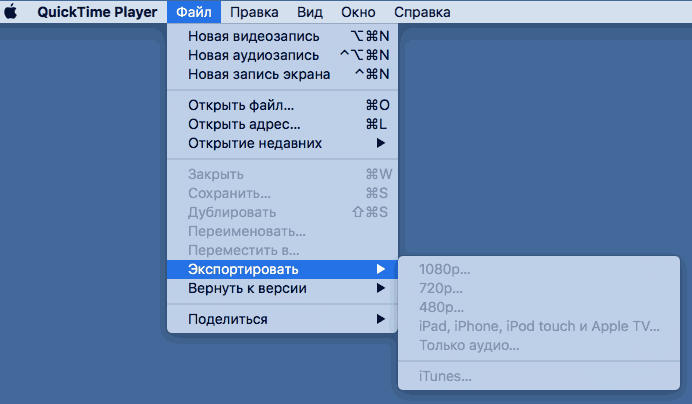The height and width of the screenshot is (404, 692).
Task: Expand the Открытие недавних submenu
Action: 282,143
